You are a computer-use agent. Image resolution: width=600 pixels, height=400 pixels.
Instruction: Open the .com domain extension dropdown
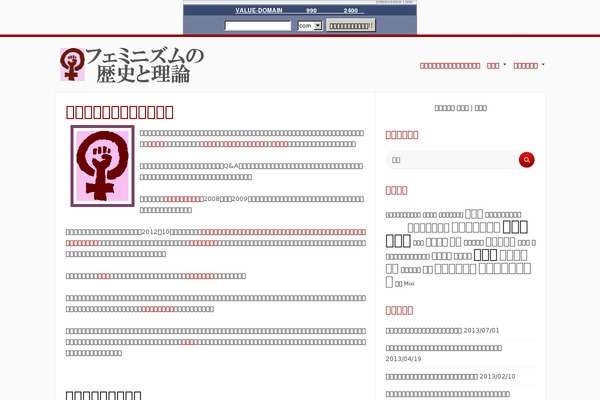click(x=310, y=26)
